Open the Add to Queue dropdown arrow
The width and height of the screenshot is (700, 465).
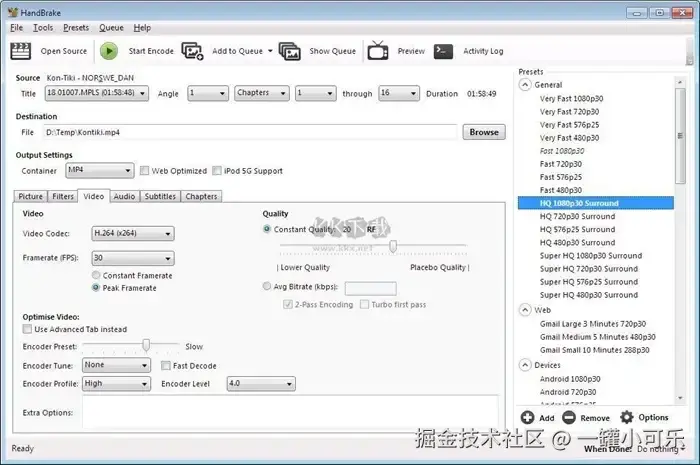point(270,51)
